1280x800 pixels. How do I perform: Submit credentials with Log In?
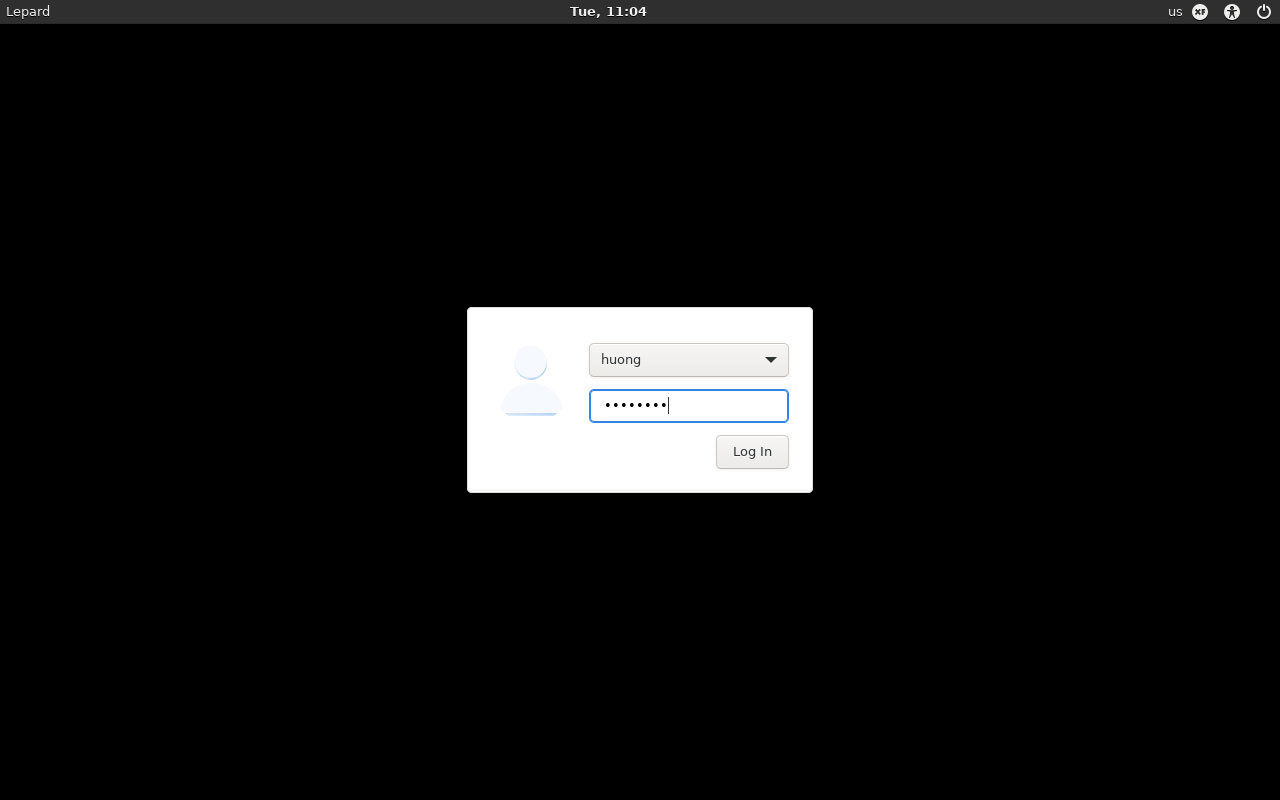click(752, 452)
